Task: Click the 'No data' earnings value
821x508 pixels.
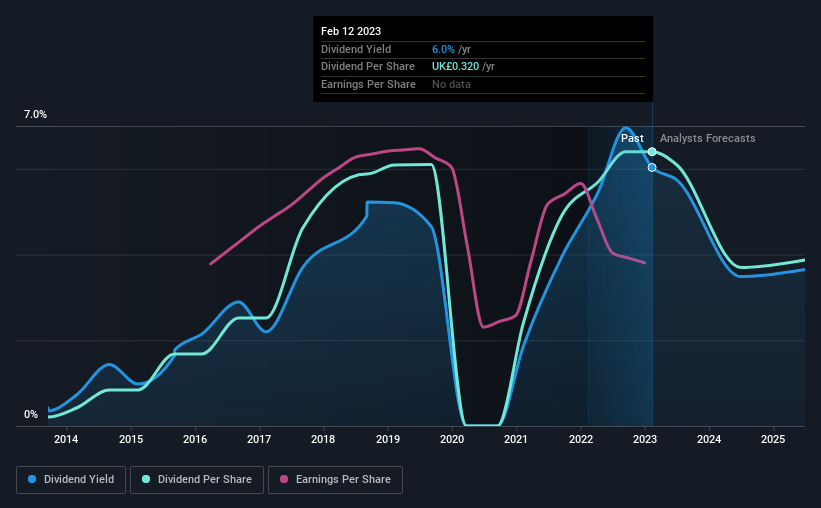Action: [x=451, y=84]
